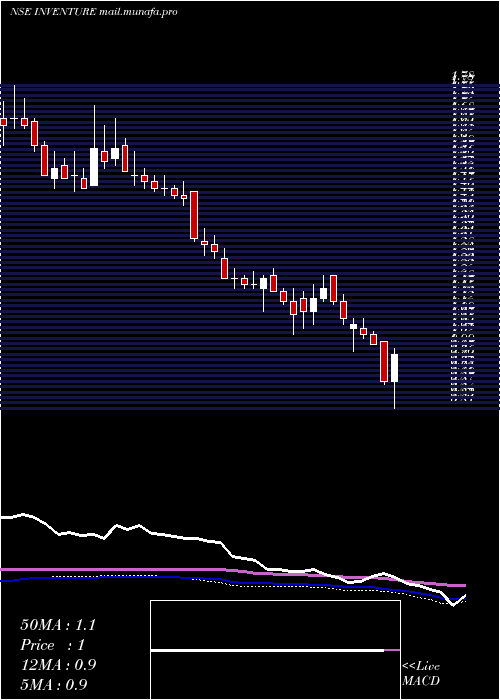Click the largest red candlestick mid-chart
Screen dimensions: 500x700
point(194,215)
